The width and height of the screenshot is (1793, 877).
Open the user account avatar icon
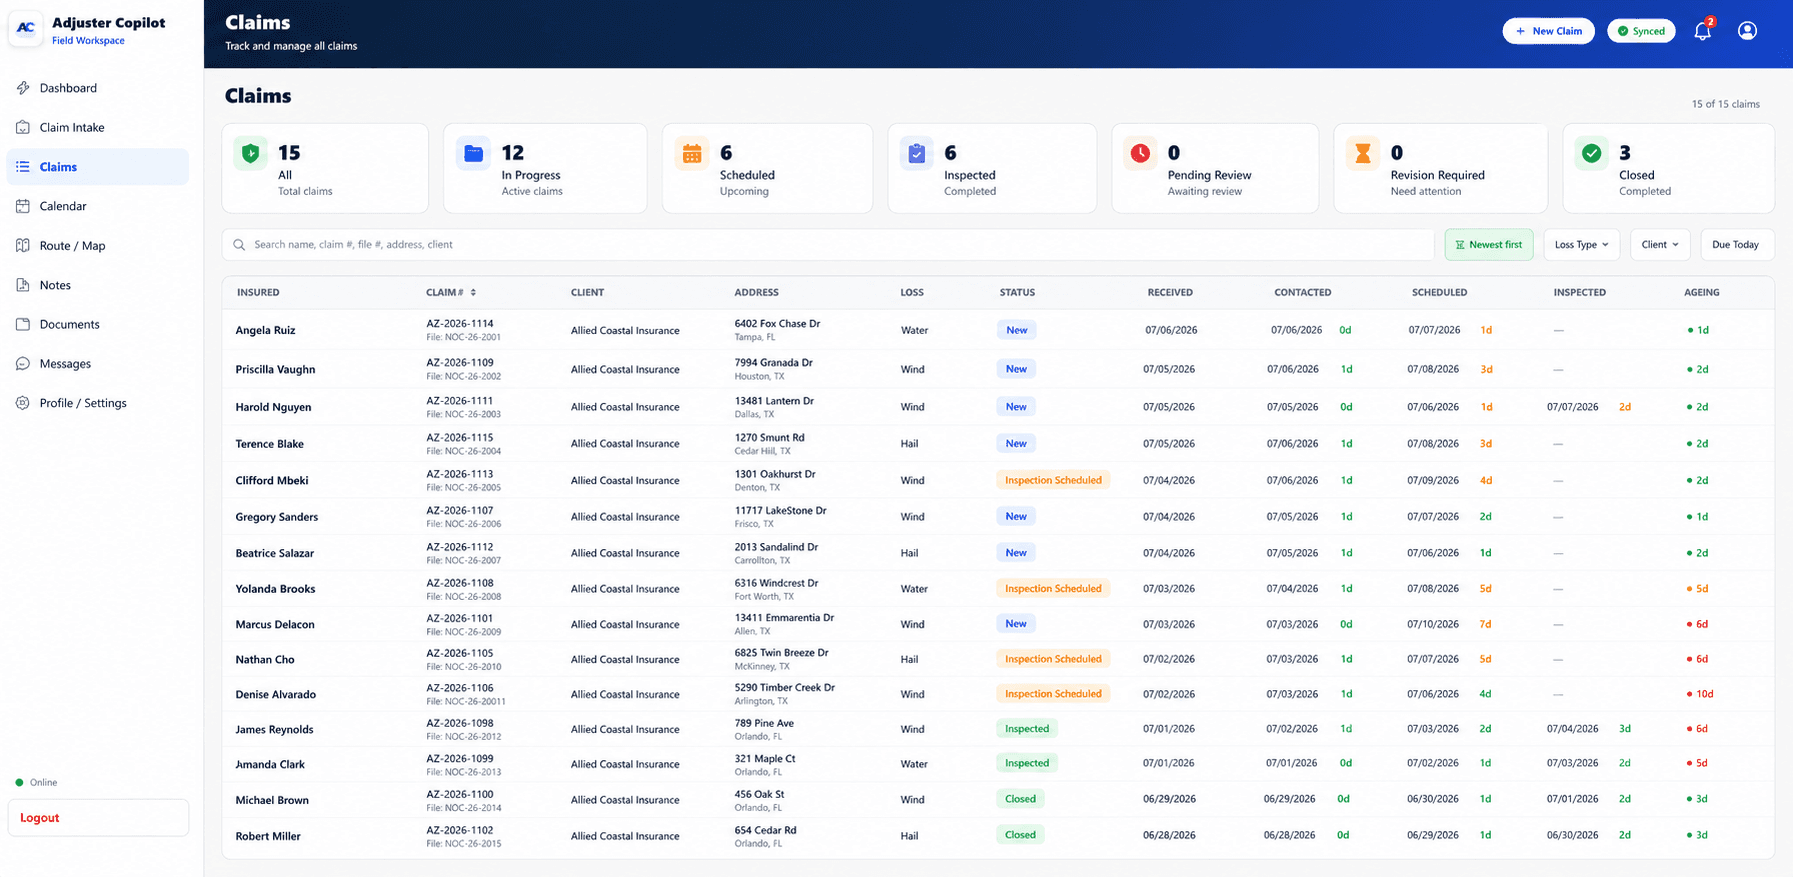(1747, 31)
